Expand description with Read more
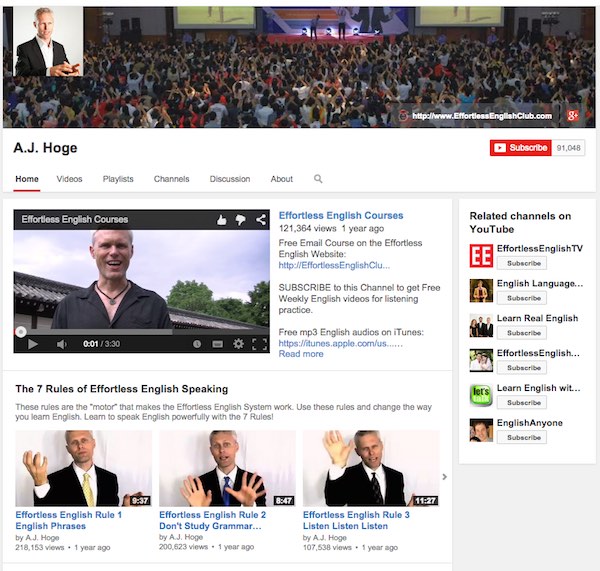600x571 pixels. [301, 354]
